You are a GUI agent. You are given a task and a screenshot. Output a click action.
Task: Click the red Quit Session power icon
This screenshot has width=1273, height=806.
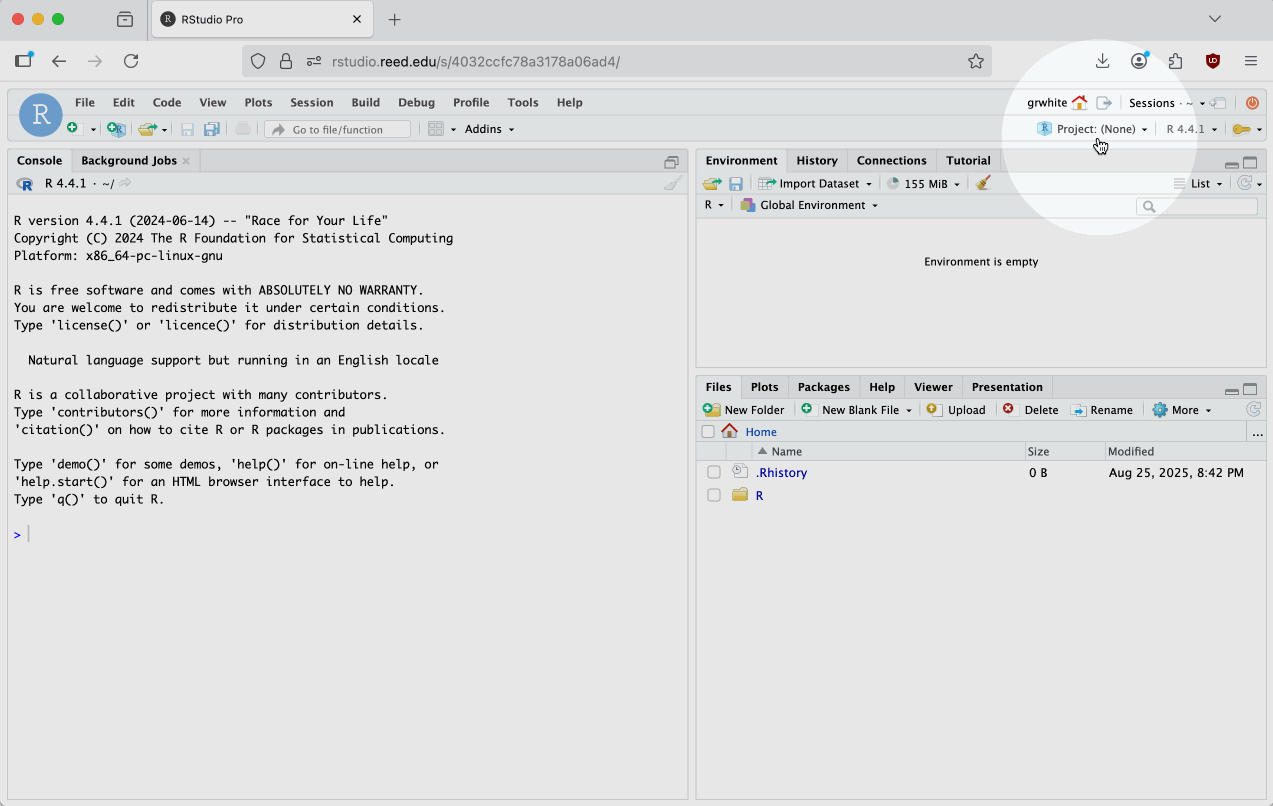point(1252,103)
